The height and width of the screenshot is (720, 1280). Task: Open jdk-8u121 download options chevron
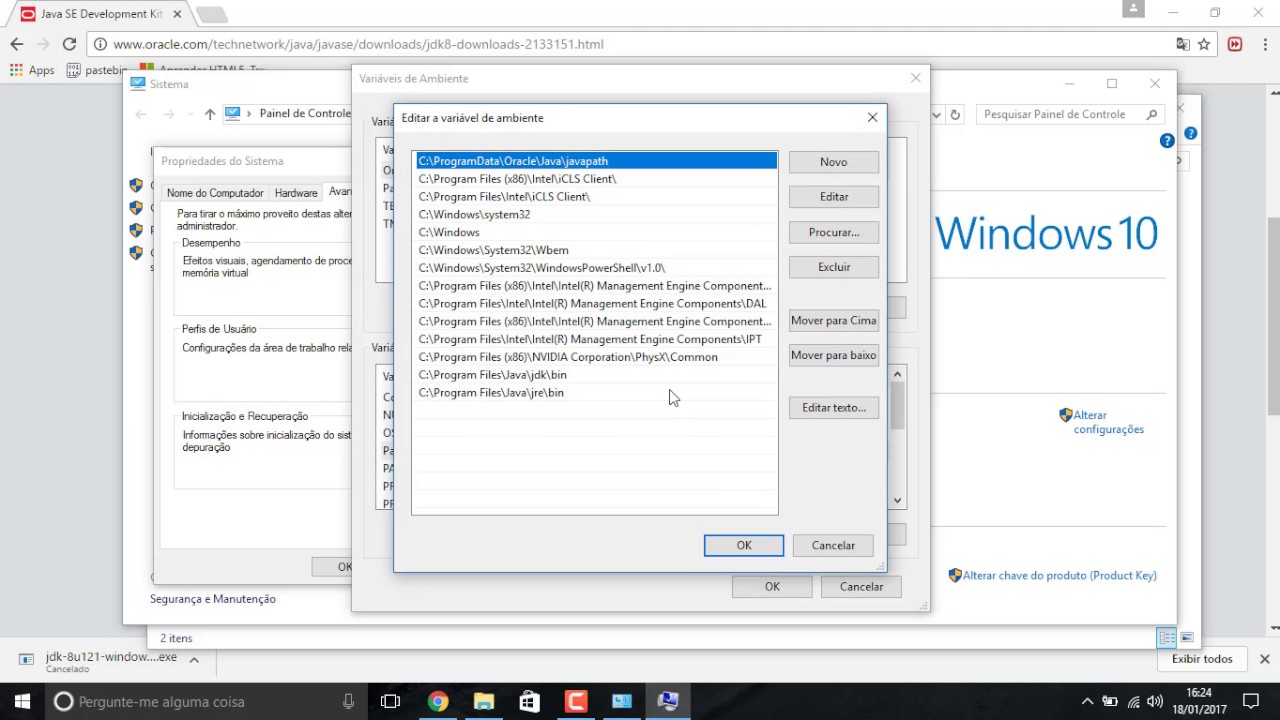(194, 660)
